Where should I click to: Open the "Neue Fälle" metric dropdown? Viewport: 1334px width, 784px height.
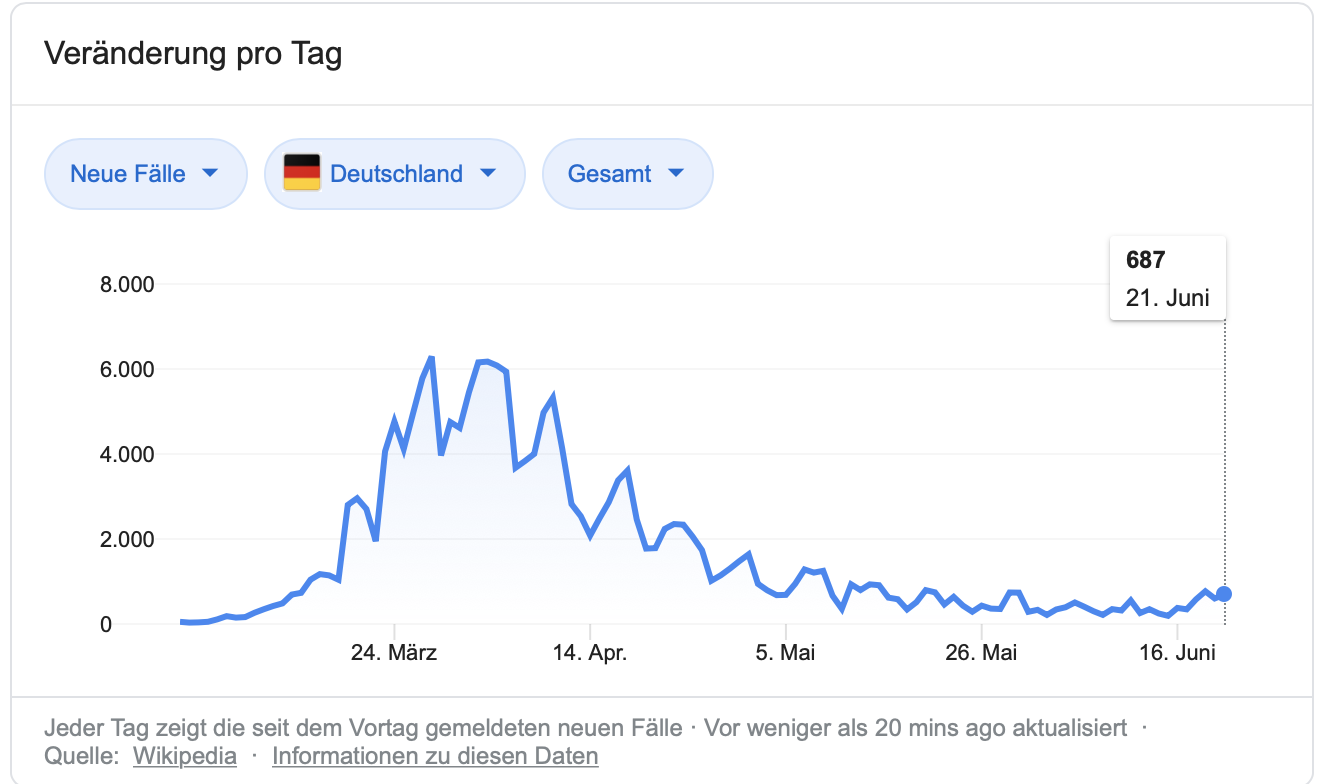click(x=144, y=174)
